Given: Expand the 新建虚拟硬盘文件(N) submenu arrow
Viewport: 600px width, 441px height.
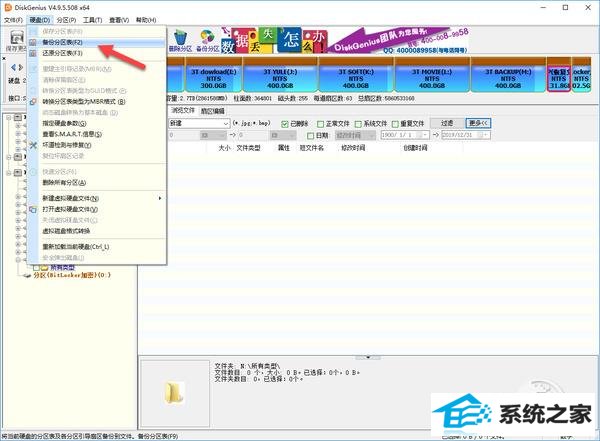Looking at the screenshot, I should coord(160,198).
